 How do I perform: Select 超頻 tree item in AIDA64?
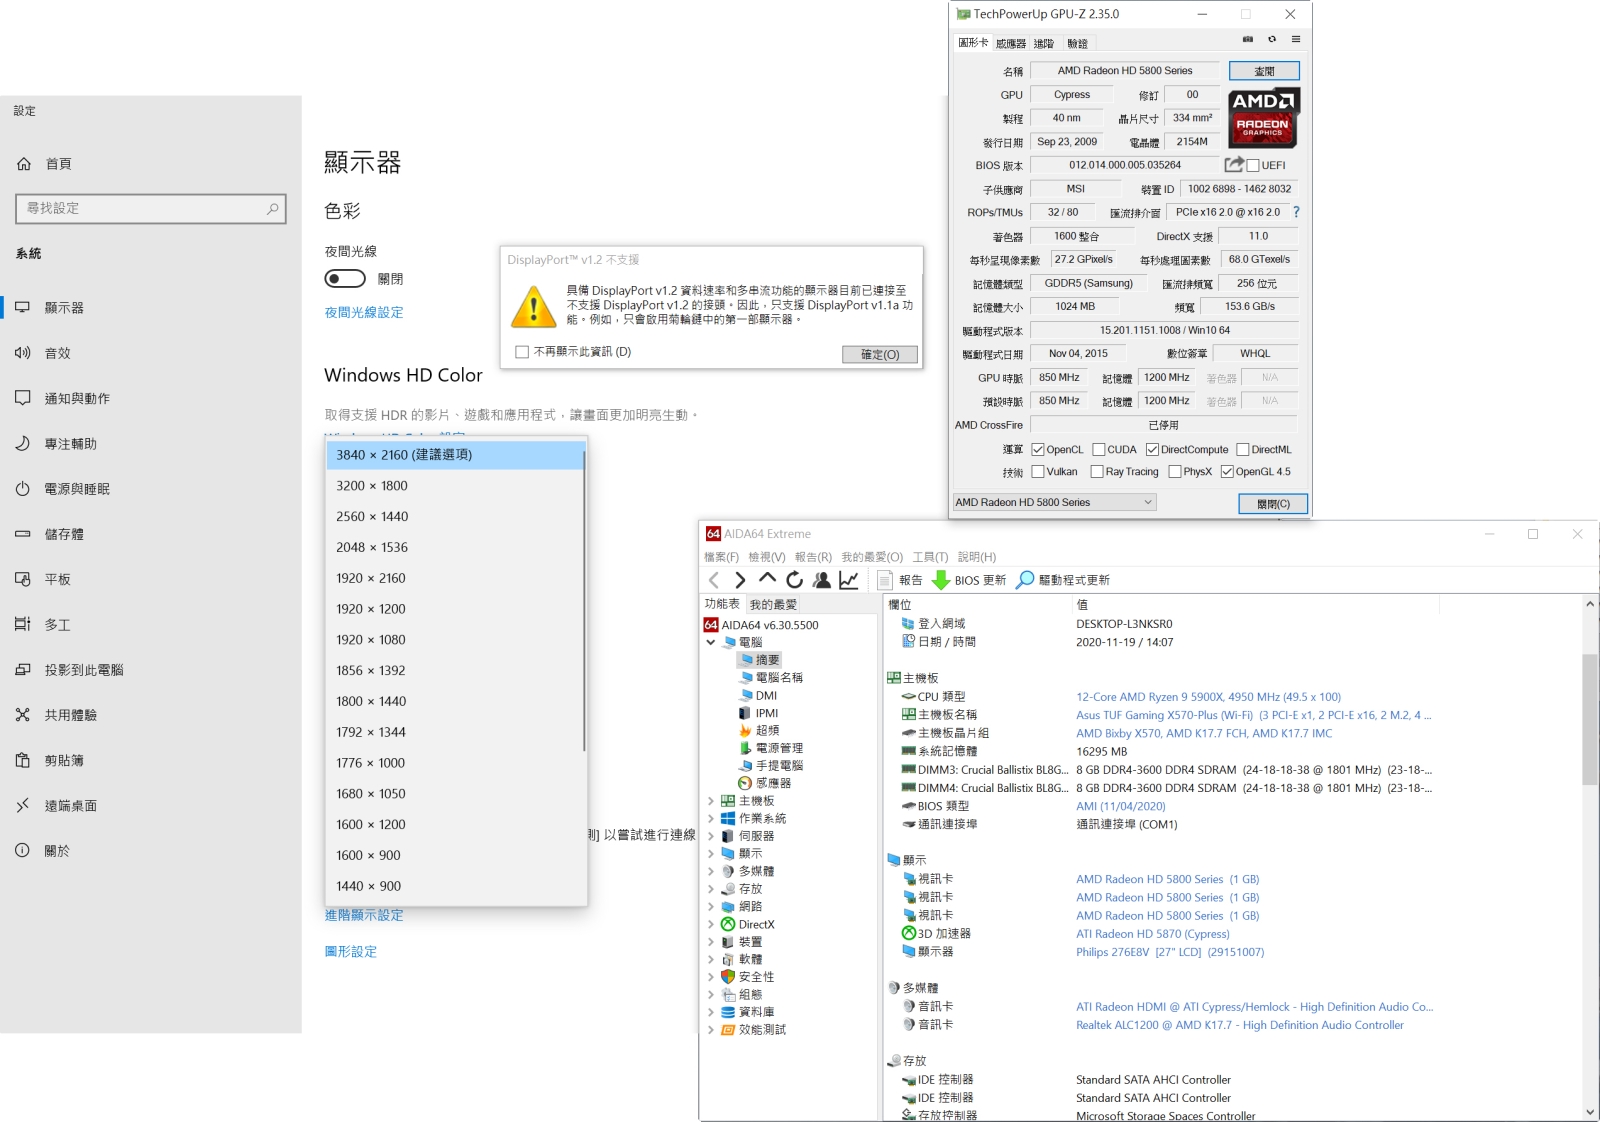(767, 731)
